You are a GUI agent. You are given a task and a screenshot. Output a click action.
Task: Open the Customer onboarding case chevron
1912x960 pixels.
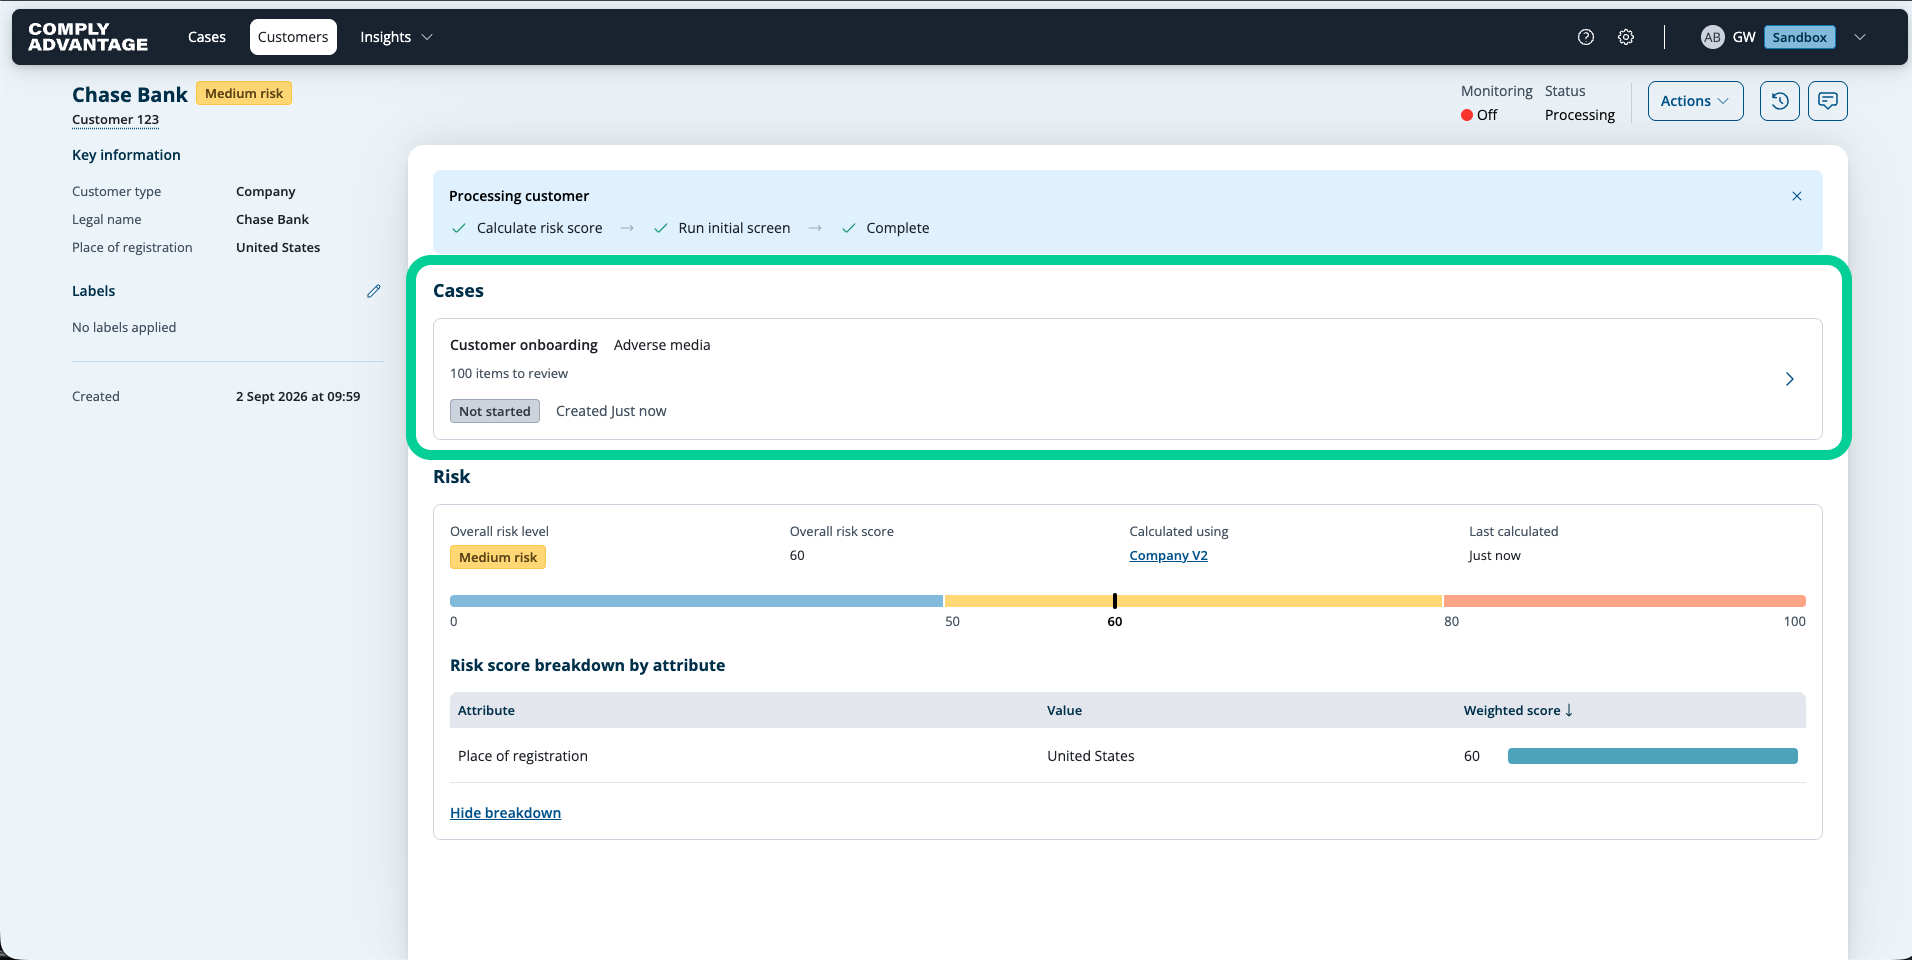1790,379
